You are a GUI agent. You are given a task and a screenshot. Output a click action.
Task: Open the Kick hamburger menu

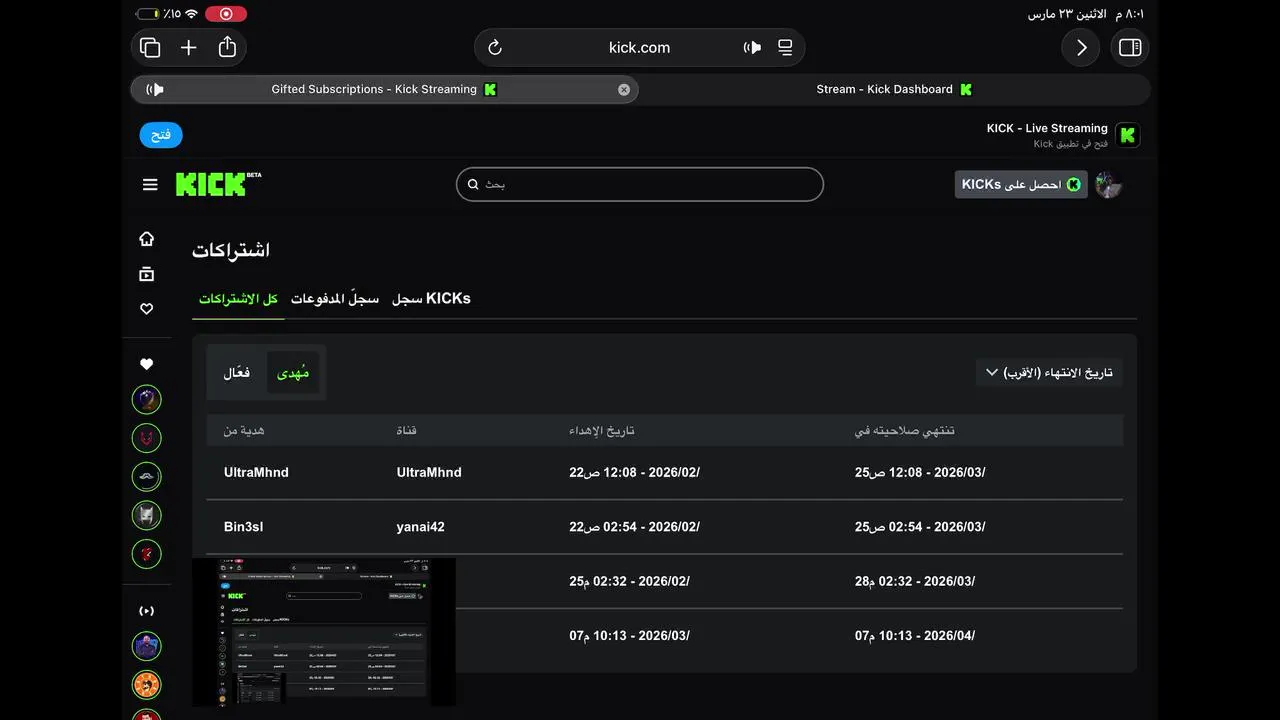click(x=150, y=184)
